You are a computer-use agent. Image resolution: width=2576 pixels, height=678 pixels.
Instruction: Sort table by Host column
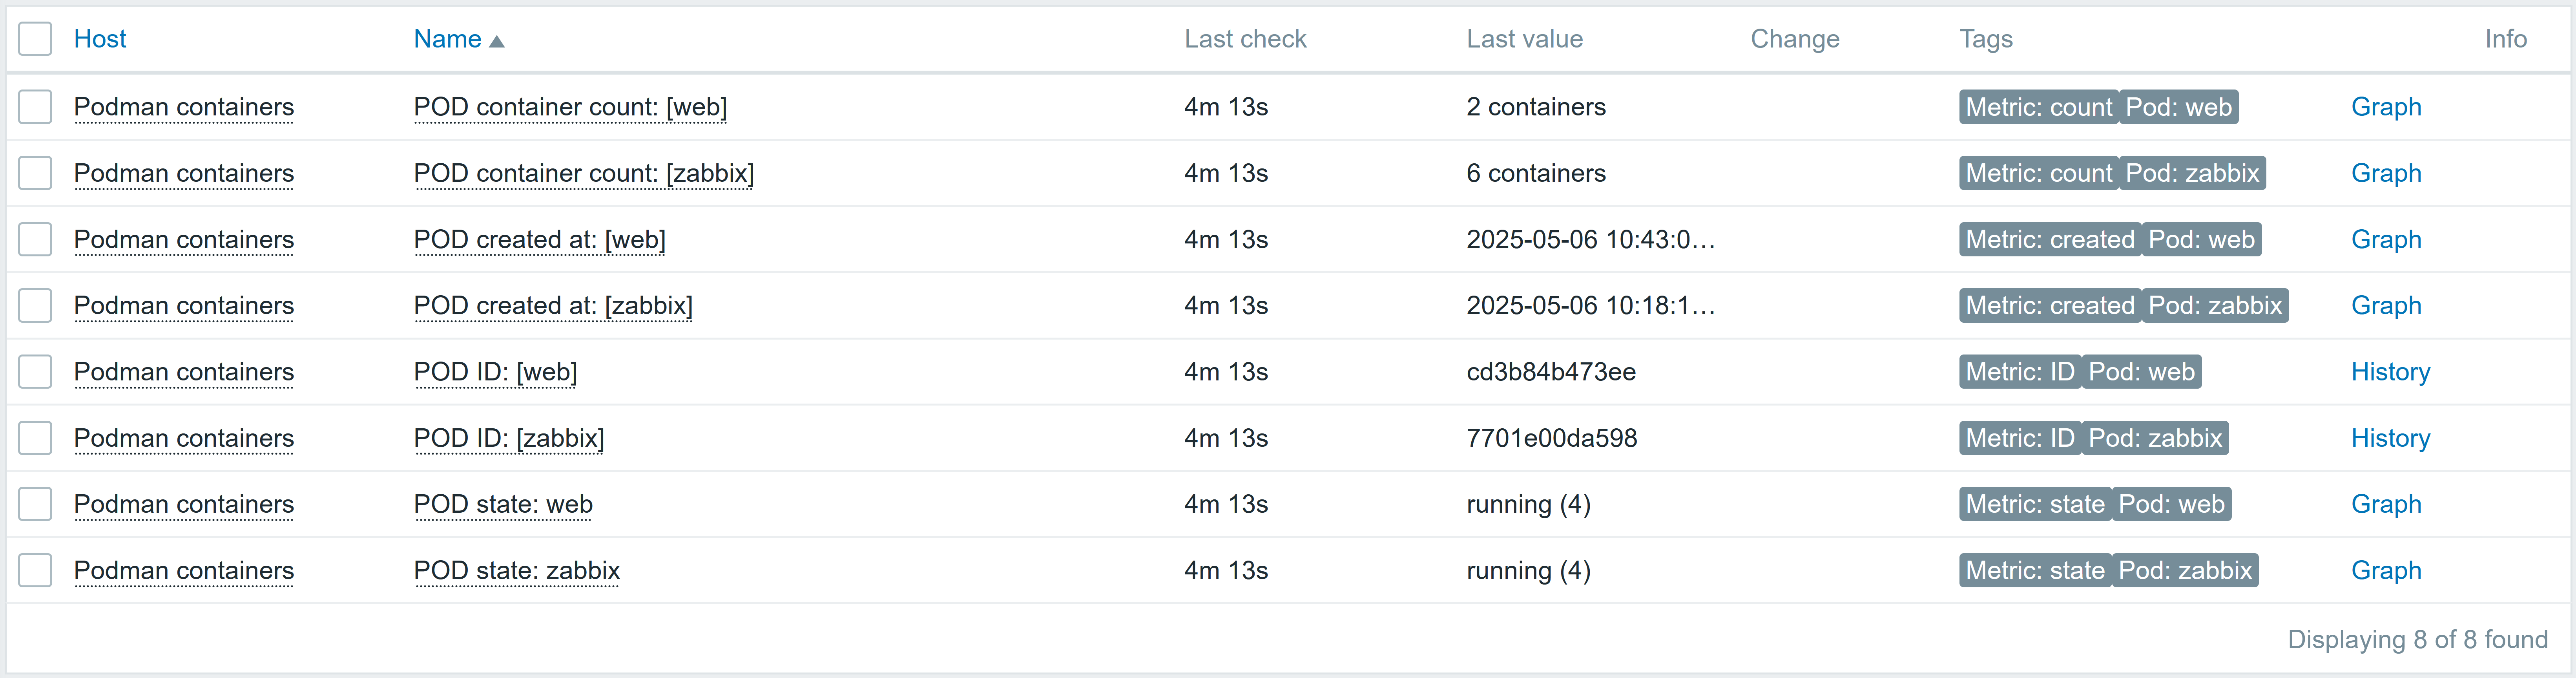point(100,39)
